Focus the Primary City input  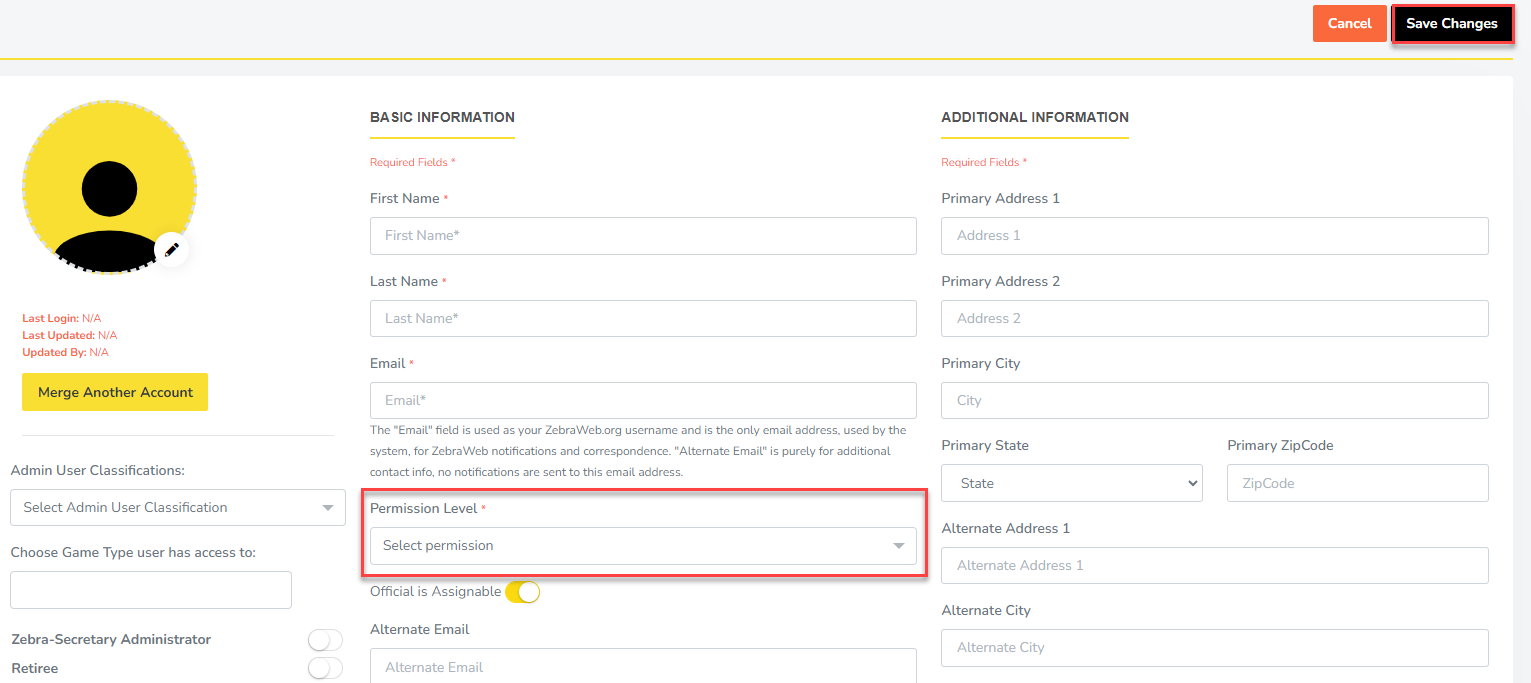pyautogui.click(x=1214, y=400)
